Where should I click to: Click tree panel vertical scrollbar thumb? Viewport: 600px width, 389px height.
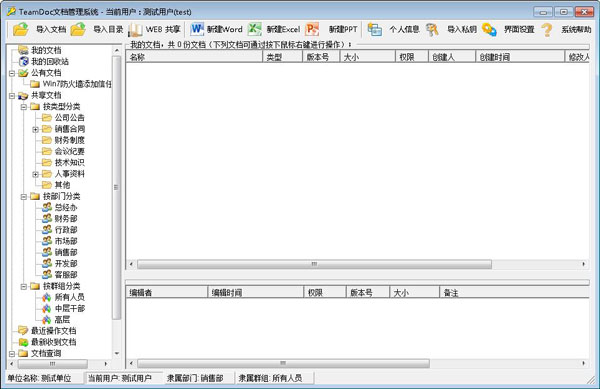(x=116, y=187)
